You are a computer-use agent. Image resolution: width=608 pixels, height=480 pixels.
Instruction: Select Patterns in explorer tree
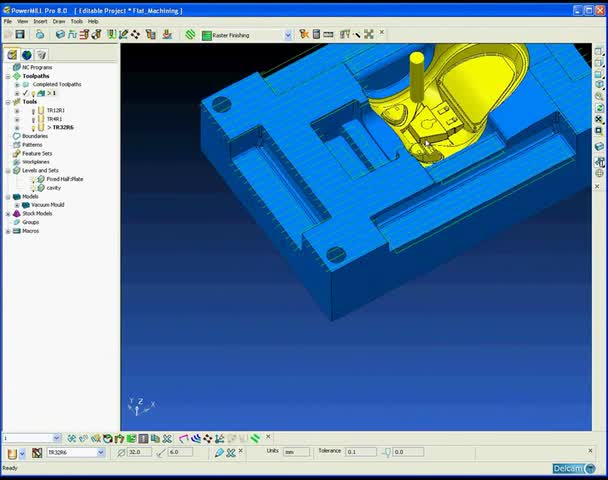[32, 145]
